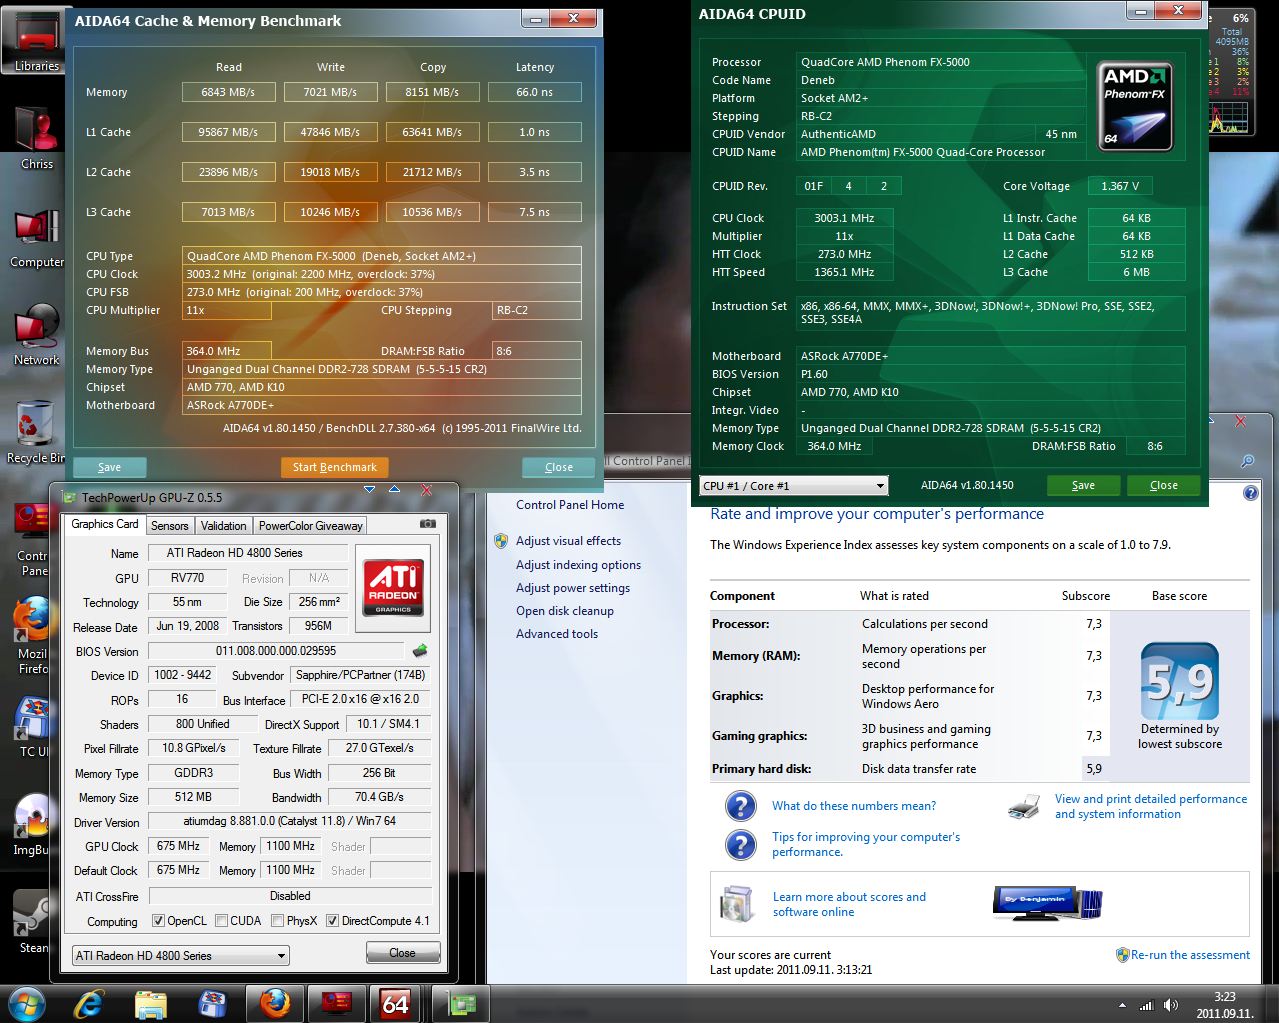Click the Start Benchmark button in AIDA64
The image size is (1279, 1023).
pyautogui.click(x=334, y=467)
